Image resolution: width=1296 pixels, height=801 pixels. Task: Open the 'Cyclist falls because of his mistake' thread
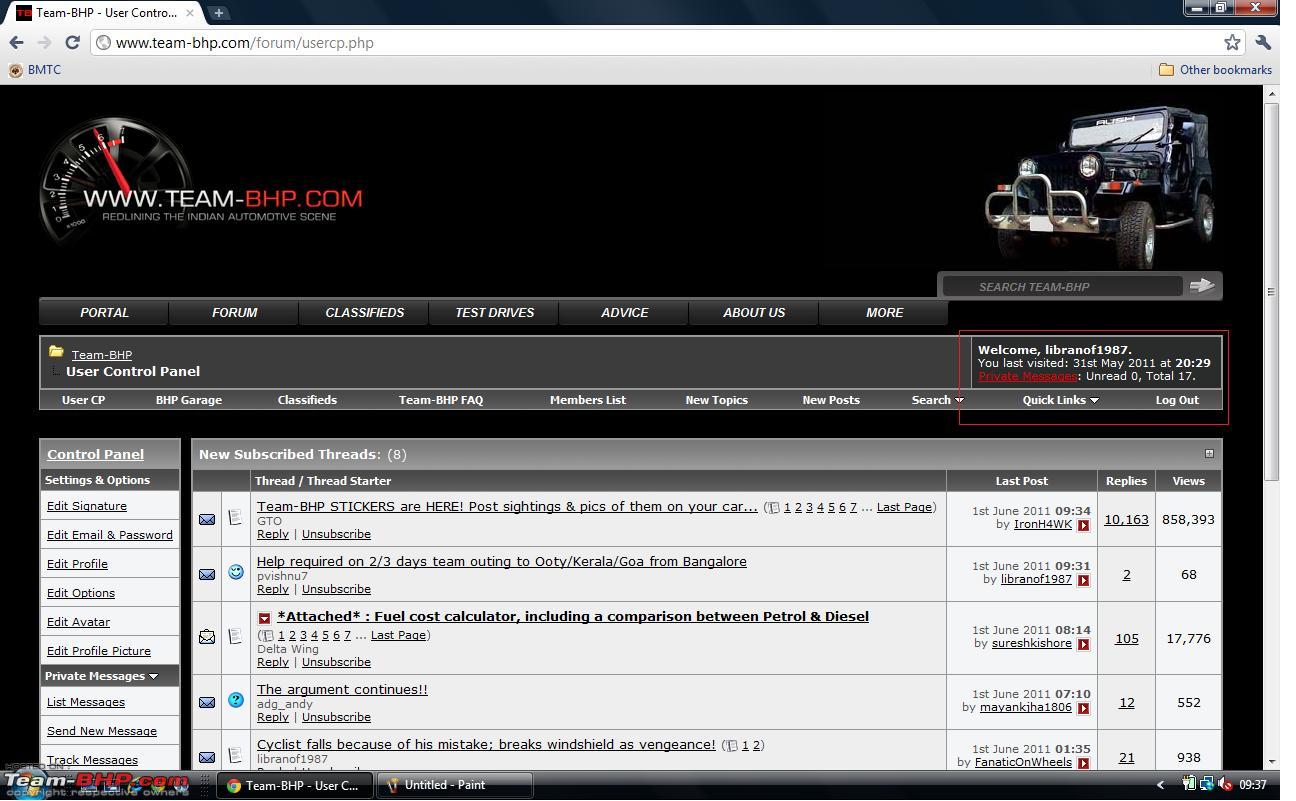tap(486, 744)
